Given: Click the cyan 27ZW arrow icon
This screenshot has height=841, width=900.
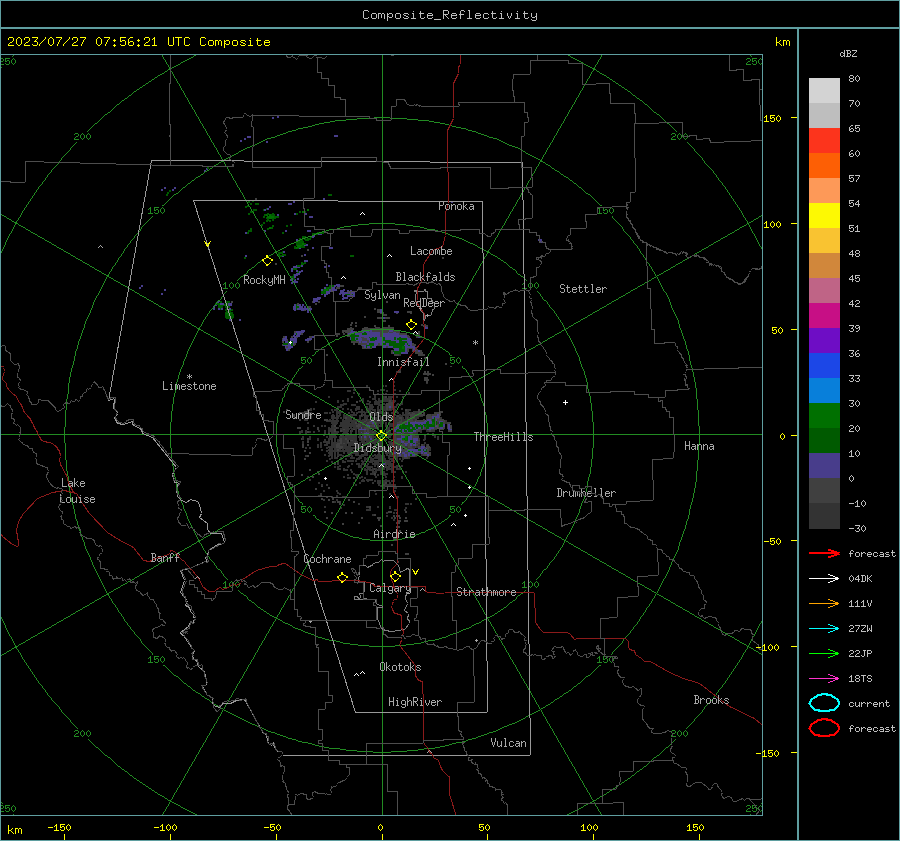Looking at the screenshot, I should [824, 628].
